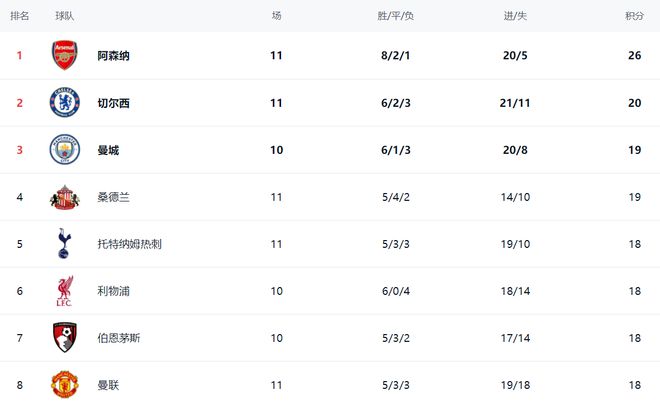Open the 伯恩茅斯 team link

pos(119,338)
